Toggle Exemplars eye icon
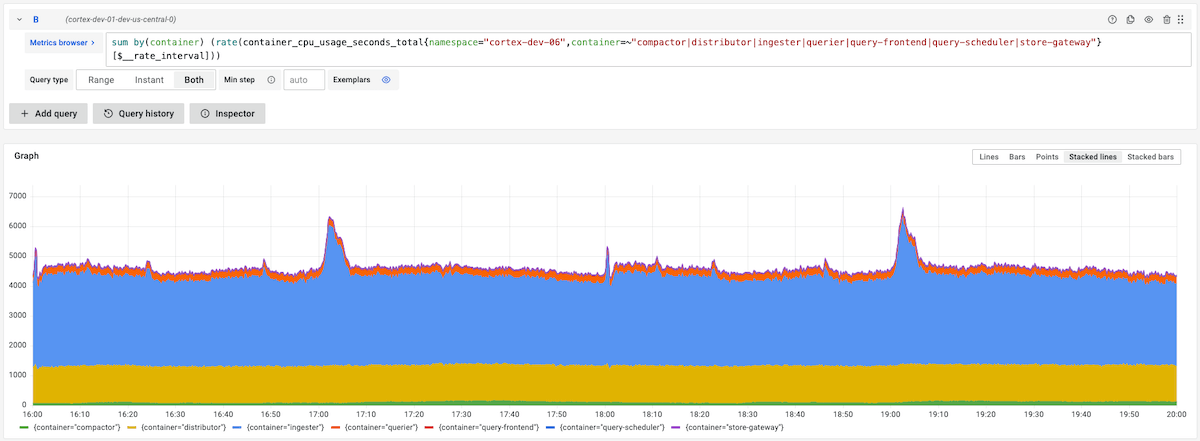The width and height of the screenshot is (1200, 441). pos(386,79)
